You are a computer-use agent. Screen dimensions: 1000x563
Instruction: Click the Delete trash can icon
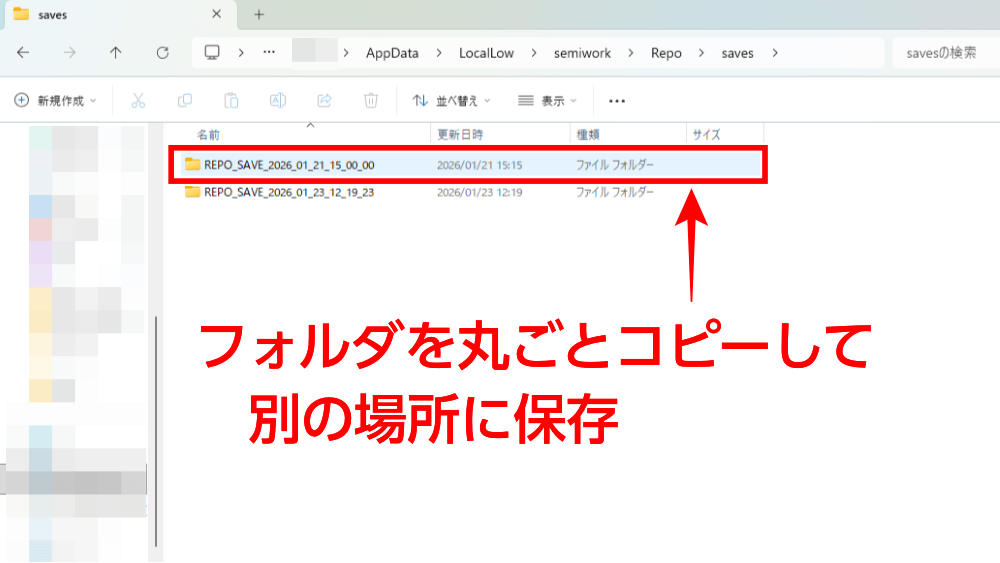(x=371, y=101)
